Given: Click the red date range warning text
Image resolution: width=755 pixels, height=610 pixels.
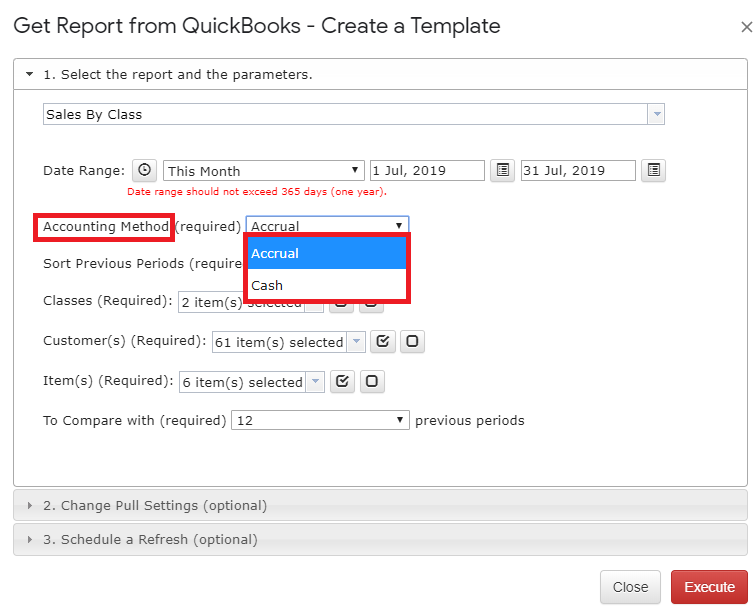Looking at the screenshot, I should click(257, 192).
